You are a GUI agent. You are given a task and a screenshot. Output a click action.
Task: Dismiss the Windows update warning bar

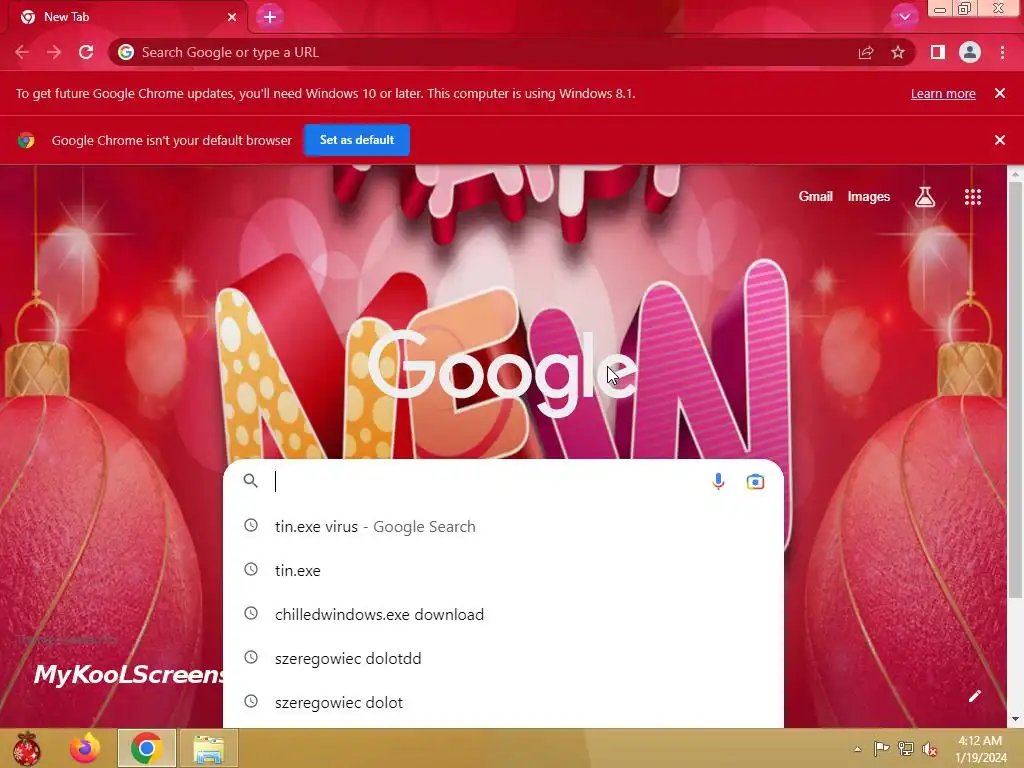coord(1000,93)
